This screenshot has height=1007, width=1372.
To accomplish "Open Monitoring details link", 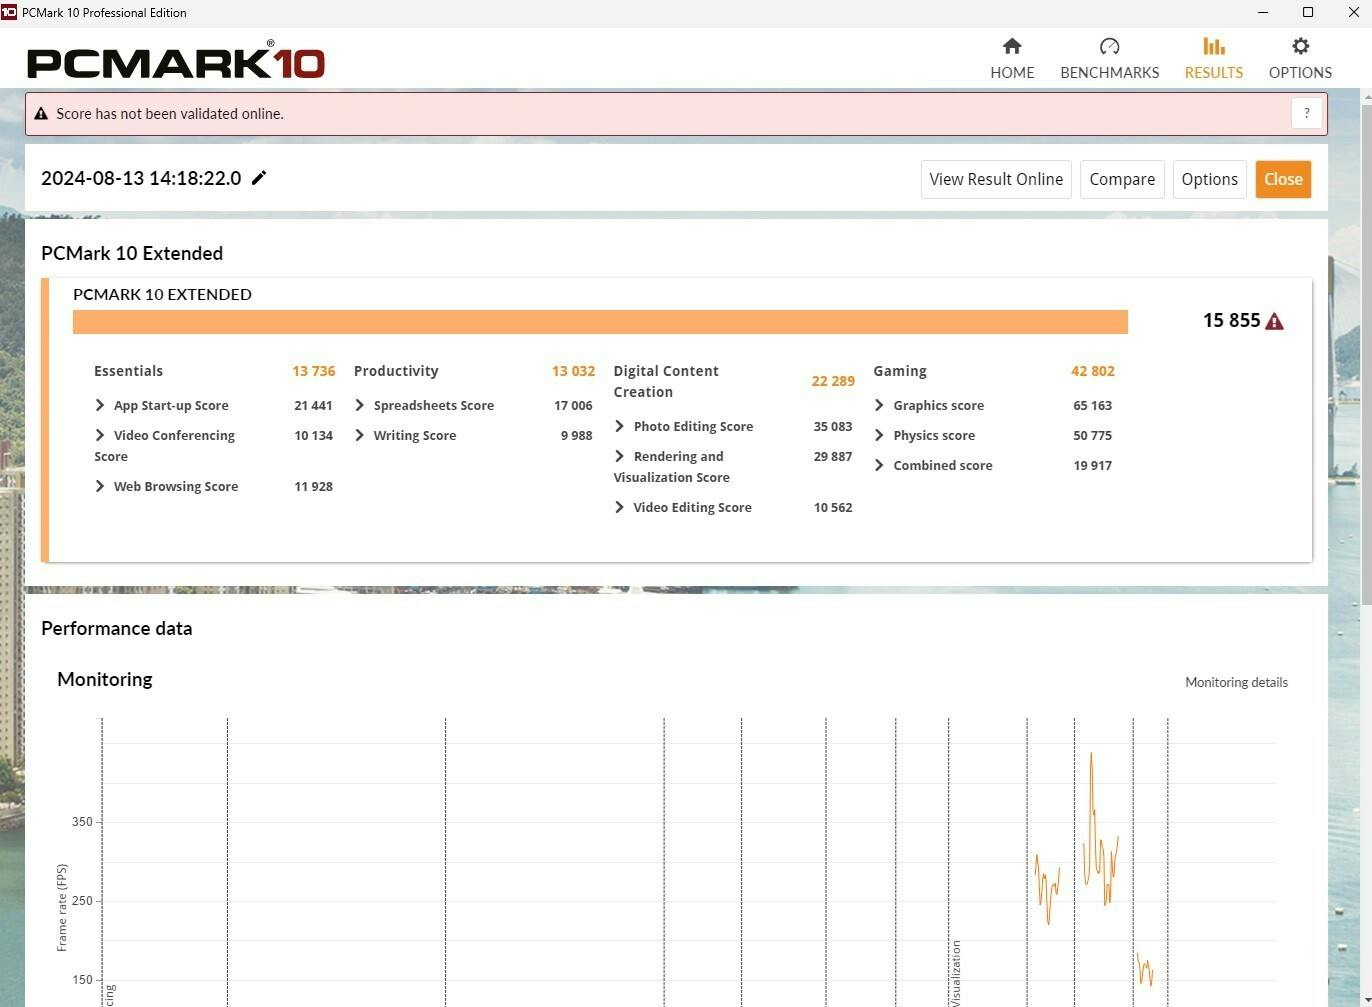I will pyautogui.click(x=1236, y=682).
